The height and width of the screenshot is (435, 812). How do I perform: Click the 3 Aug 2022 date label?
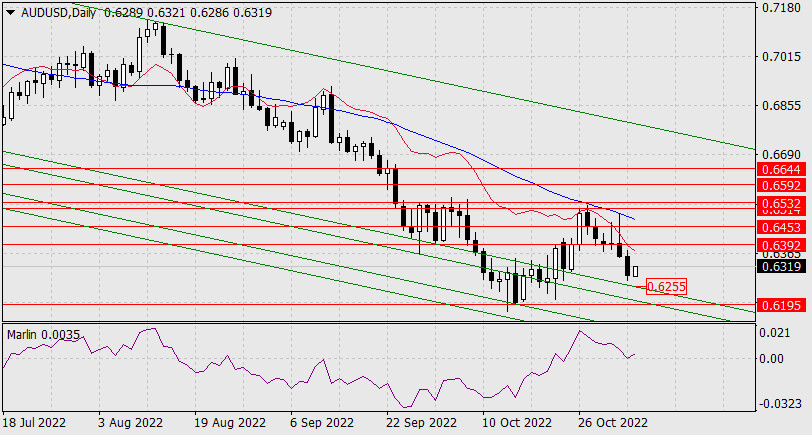[130, 423]
